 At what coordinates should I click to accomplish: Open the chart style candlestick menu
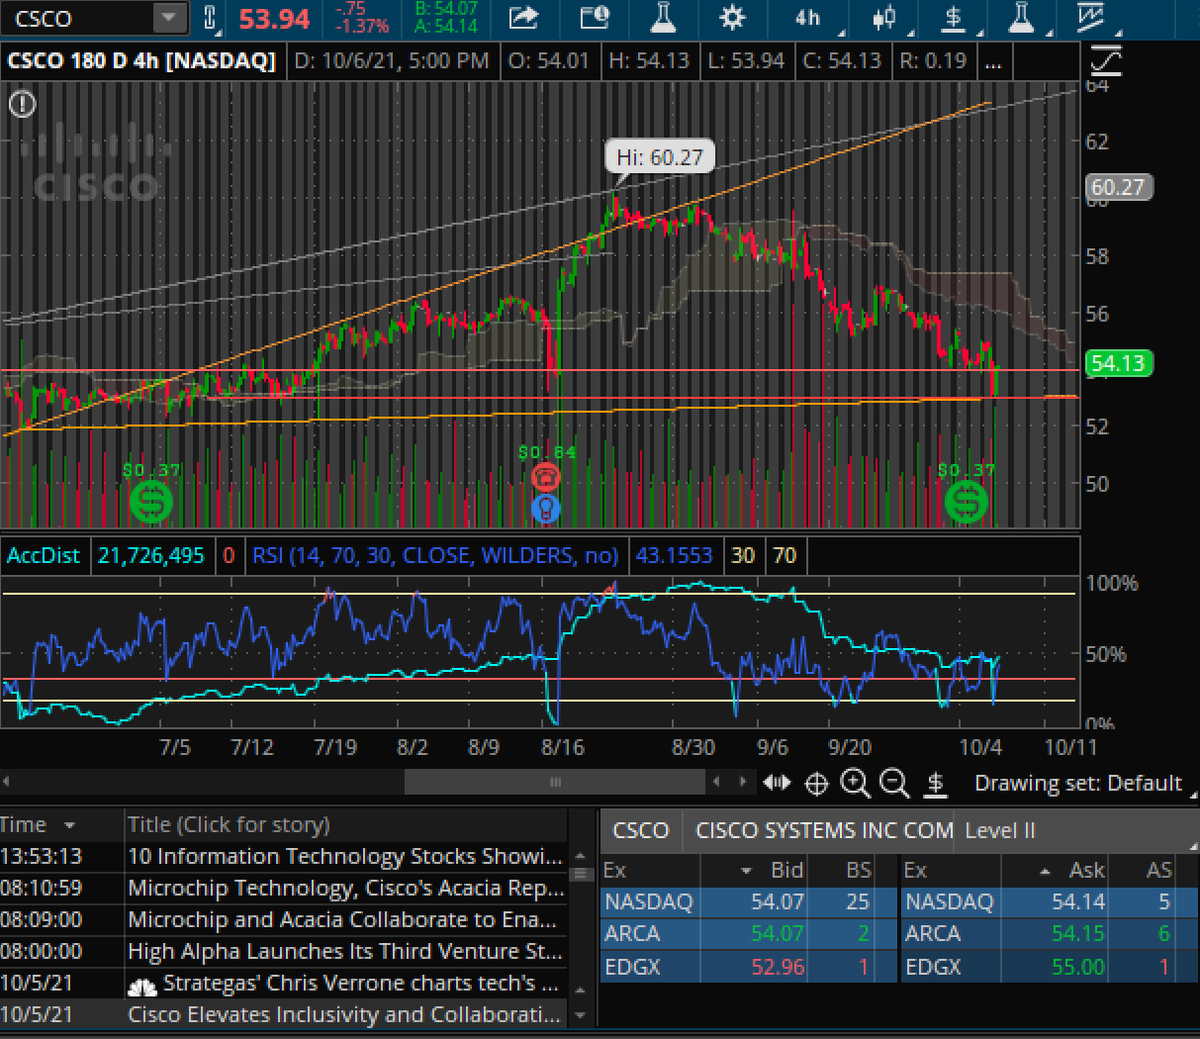(x=883, y=17)
